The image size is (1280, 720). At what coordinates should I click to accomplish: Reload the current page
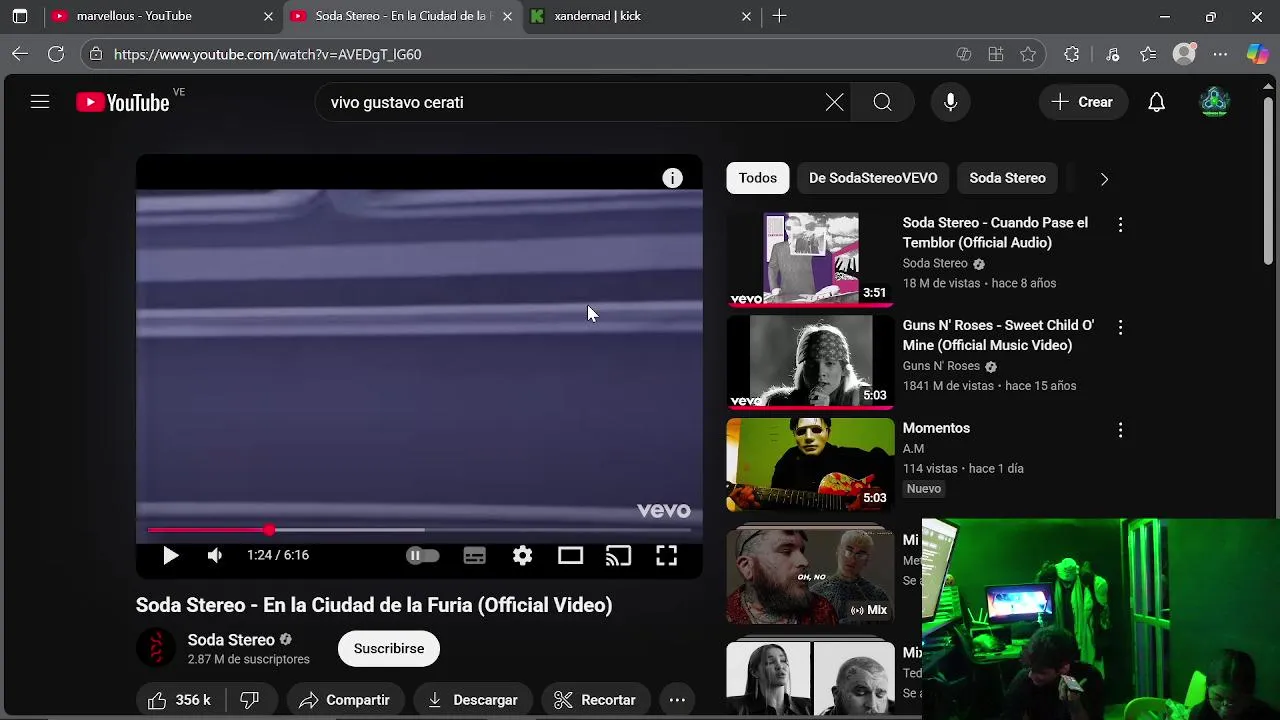56,54
